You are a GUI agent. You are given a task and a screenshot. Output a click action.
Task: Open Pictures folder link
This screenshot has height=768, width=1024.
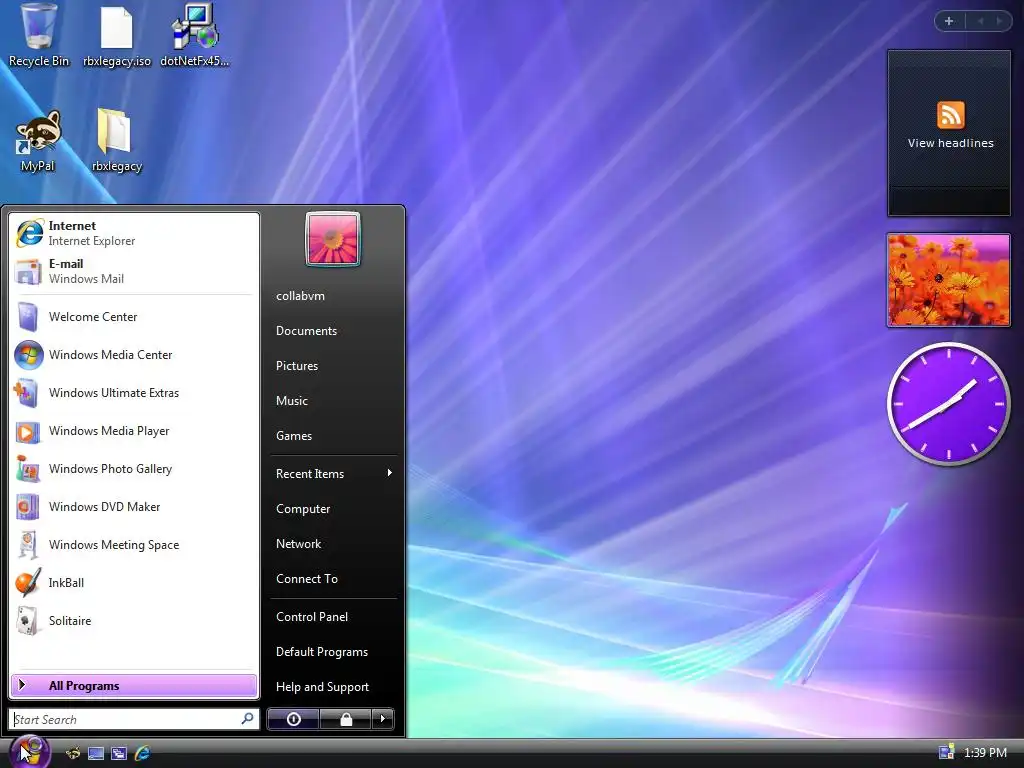296,366
